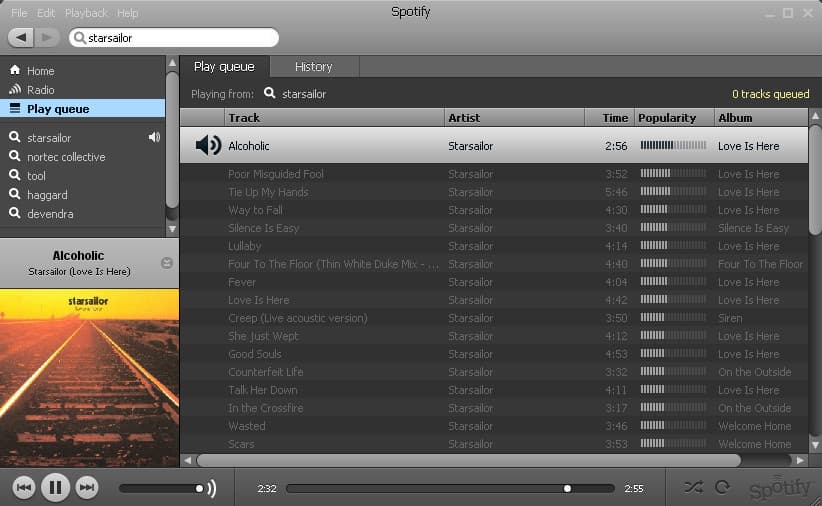Open the 'nortec collective' saved search
The height and width of the screenshot is (506, 822).
click(x=66, y=157)
